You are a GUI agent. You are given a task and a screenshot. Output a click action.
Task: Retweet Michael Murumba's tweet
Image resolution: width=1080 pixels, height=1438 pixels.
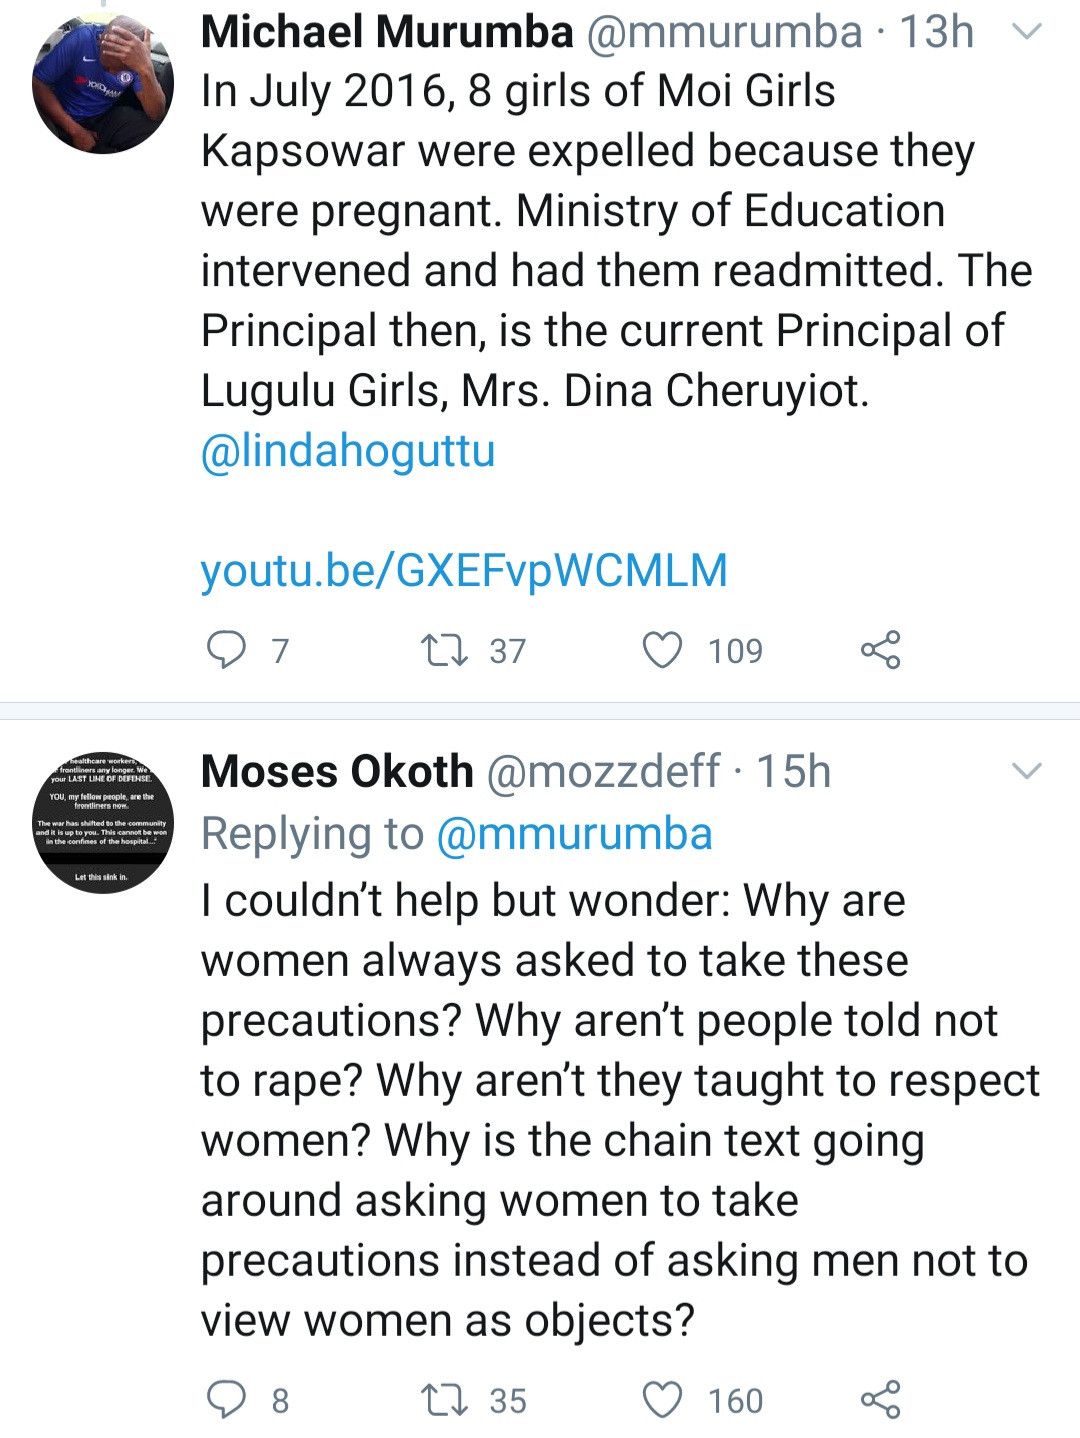(444, 650)
